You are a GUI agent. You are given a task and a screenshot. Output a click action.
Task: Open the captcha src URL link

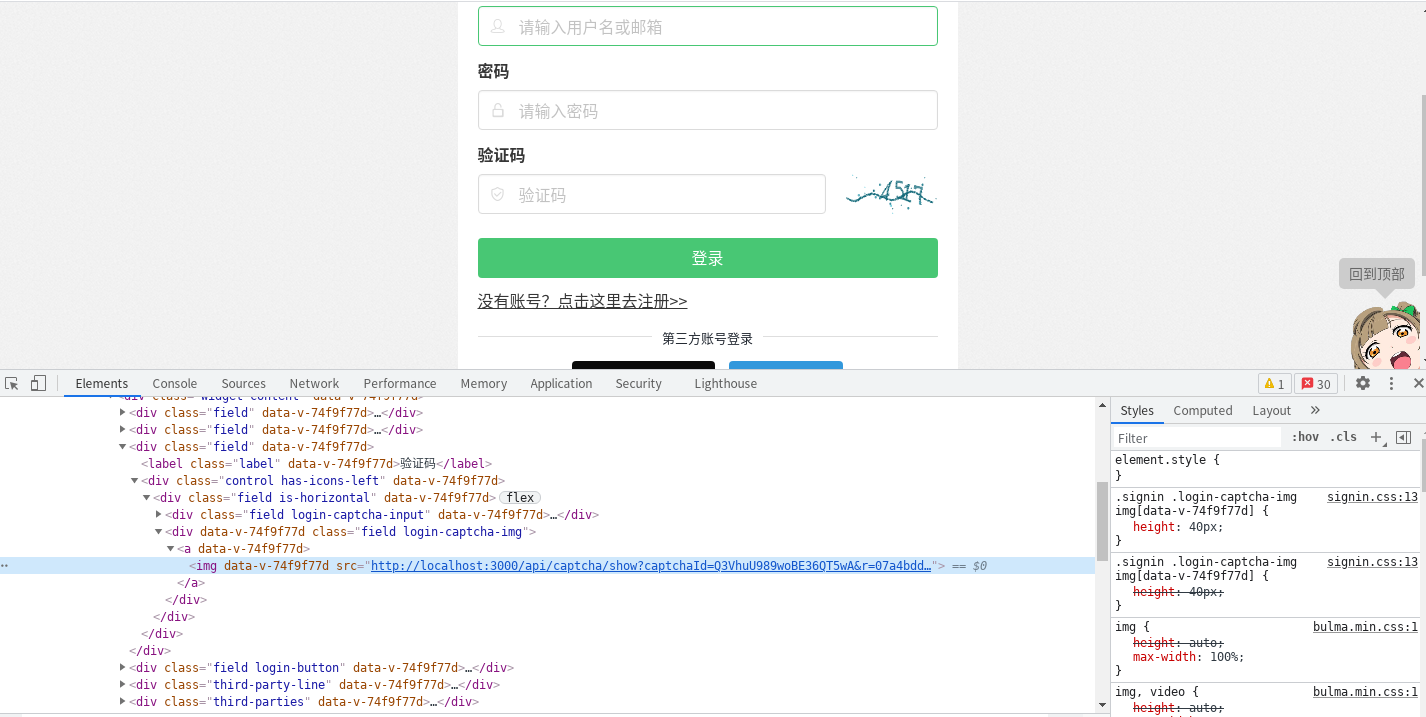pyautogui.click(x=651, y=566)
